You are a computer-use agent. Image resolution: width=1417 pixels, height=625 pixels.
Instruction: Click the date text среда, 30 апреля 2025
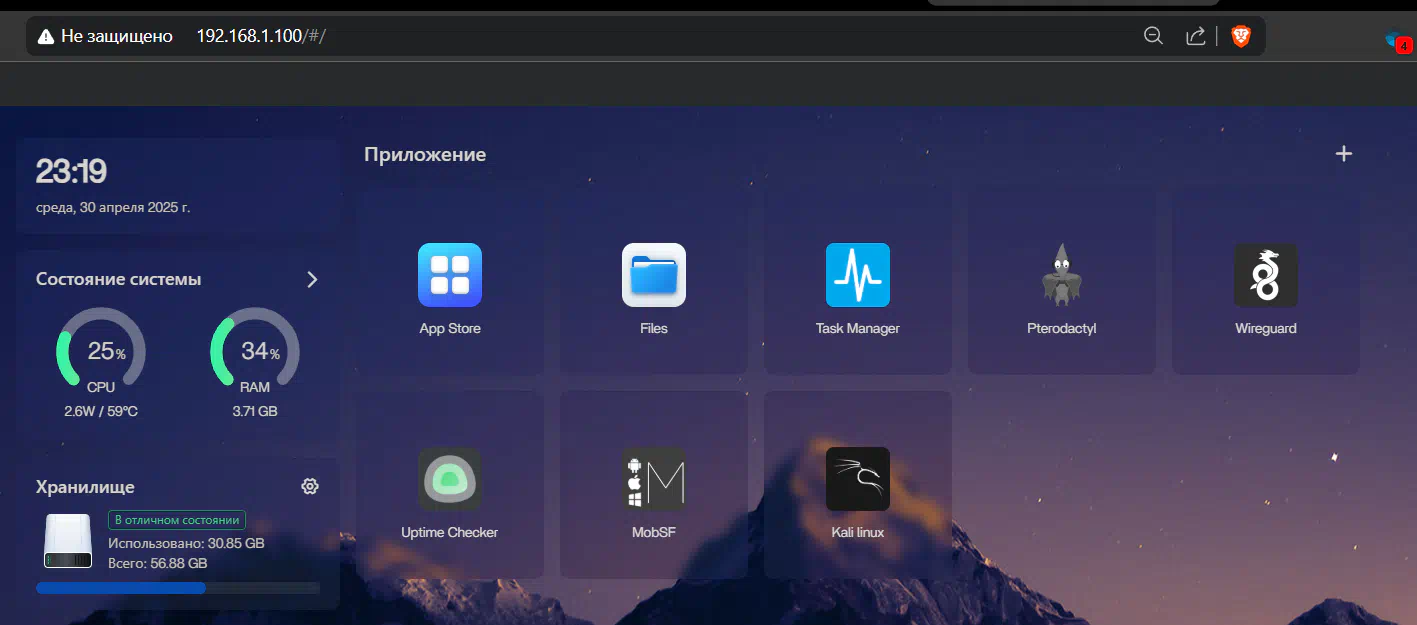coord(113,207)
